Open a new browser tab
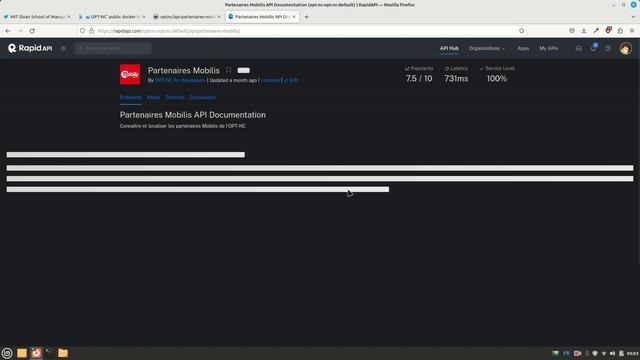Viewport: 640px width, 360px height. pos(306,17)
